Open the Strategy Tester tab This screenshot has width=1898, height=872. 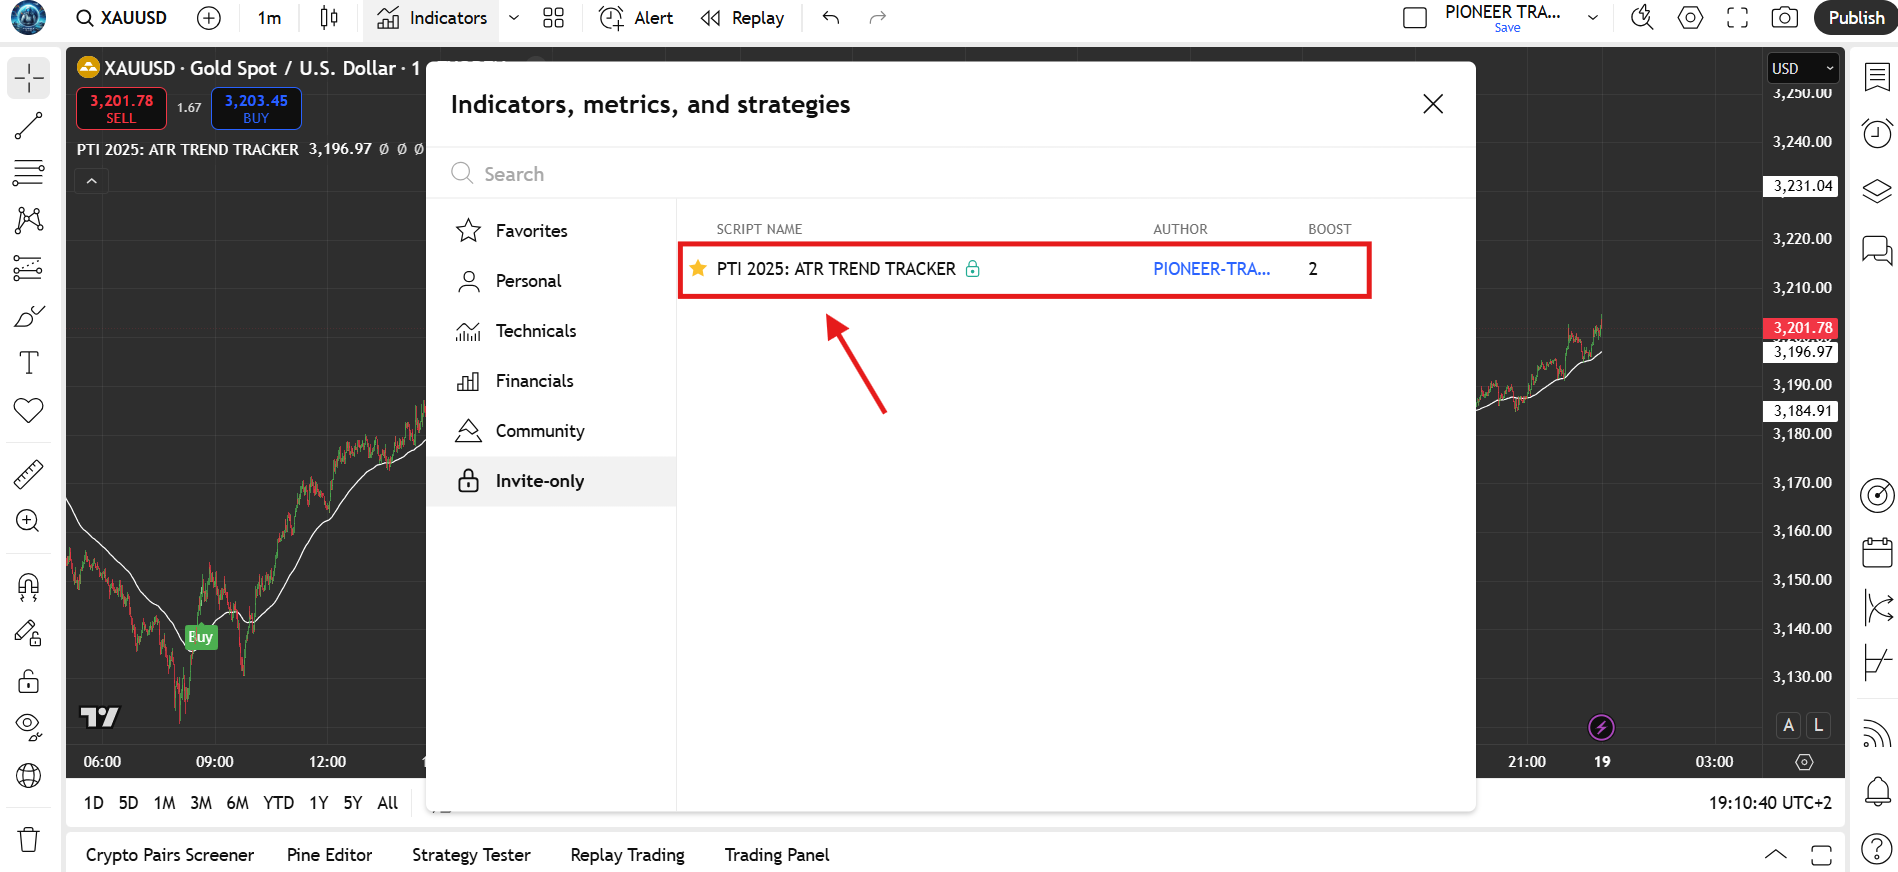click(471, 855)
